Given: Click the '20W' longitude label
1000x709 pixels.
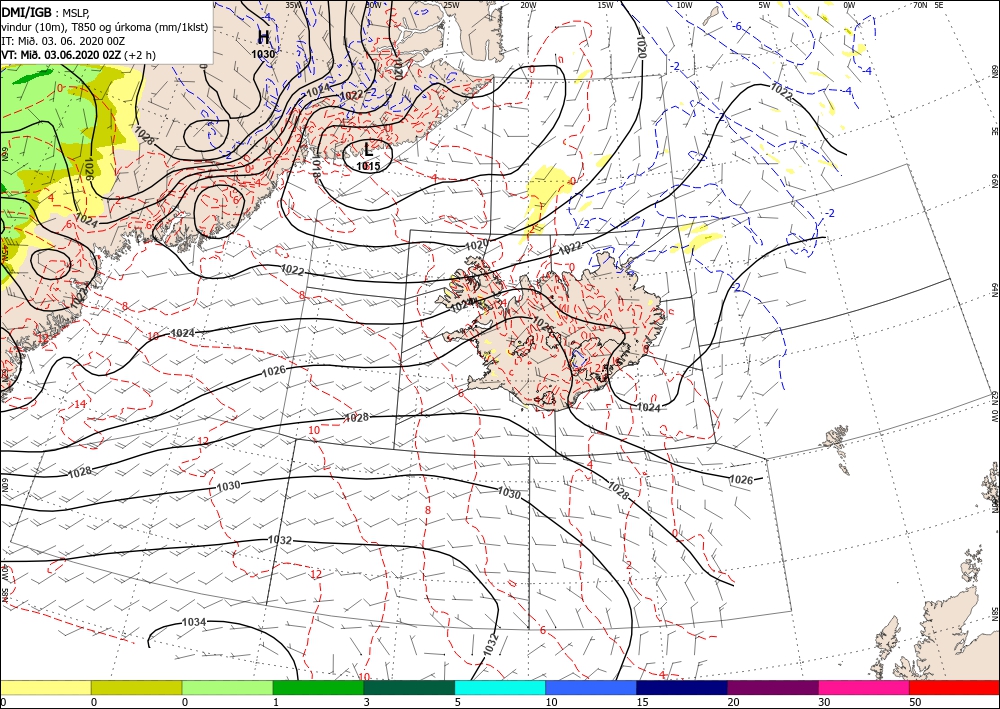Looking at the screenshot, I should pos(528,5).
